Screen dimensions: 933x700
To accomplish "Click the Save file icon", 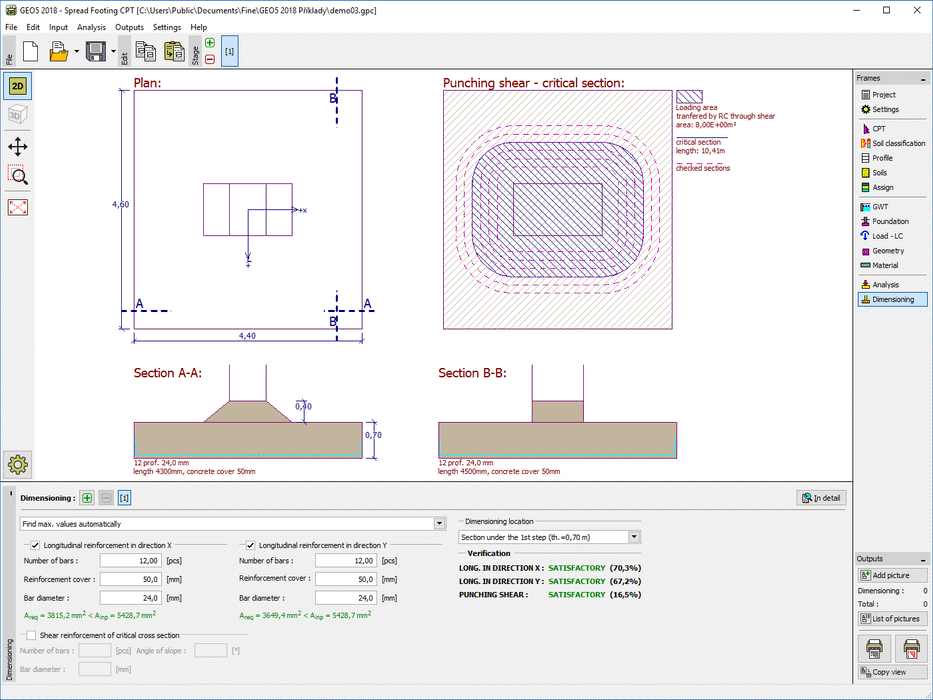I will point(95,51).
